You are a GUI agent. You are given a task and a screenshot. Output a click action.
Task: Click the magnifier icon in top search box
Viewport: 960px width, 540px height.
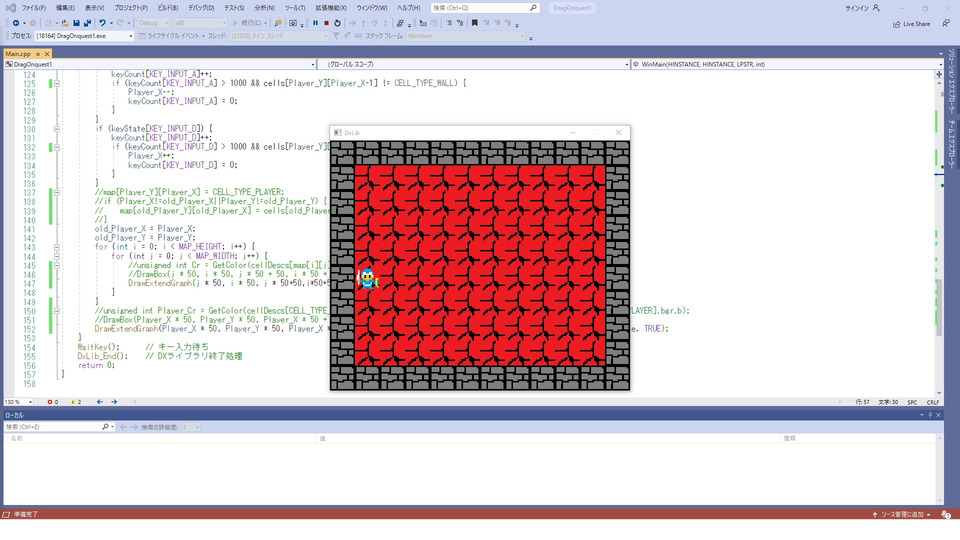(533, 8)
